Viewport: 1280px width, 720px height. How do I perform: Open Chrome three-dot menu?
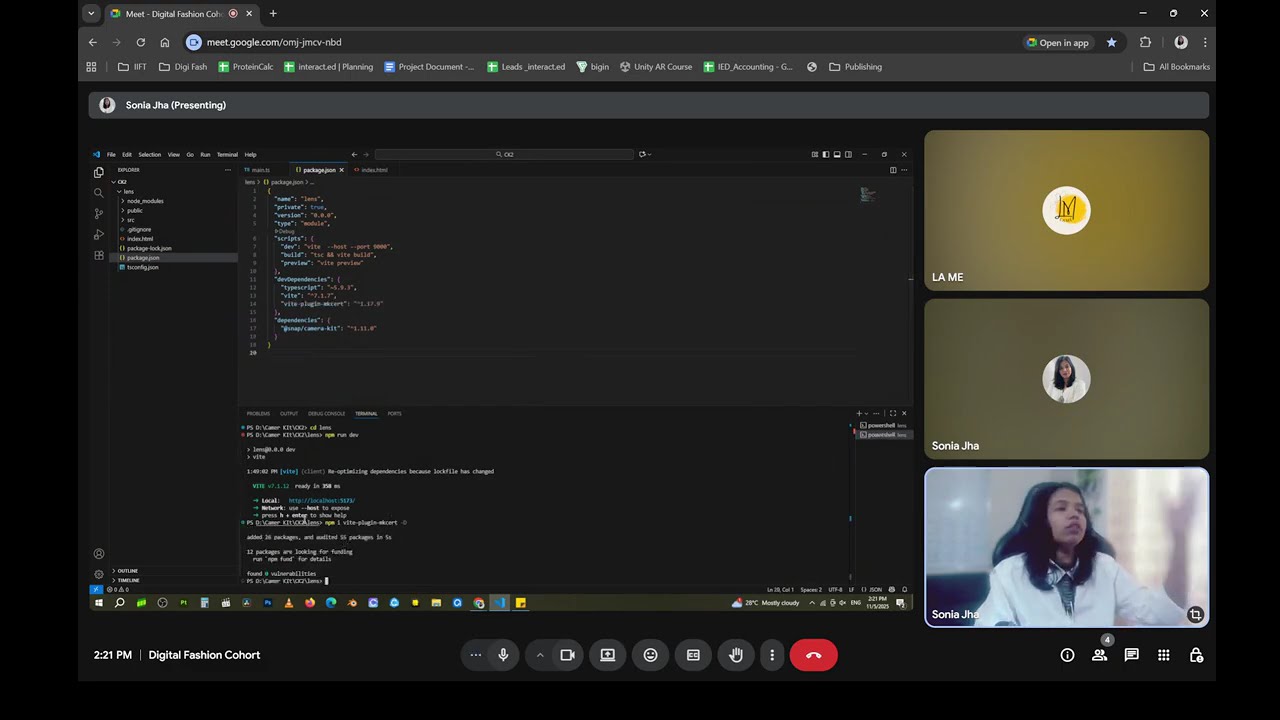pyautogui.click(x=1205, y=42)
